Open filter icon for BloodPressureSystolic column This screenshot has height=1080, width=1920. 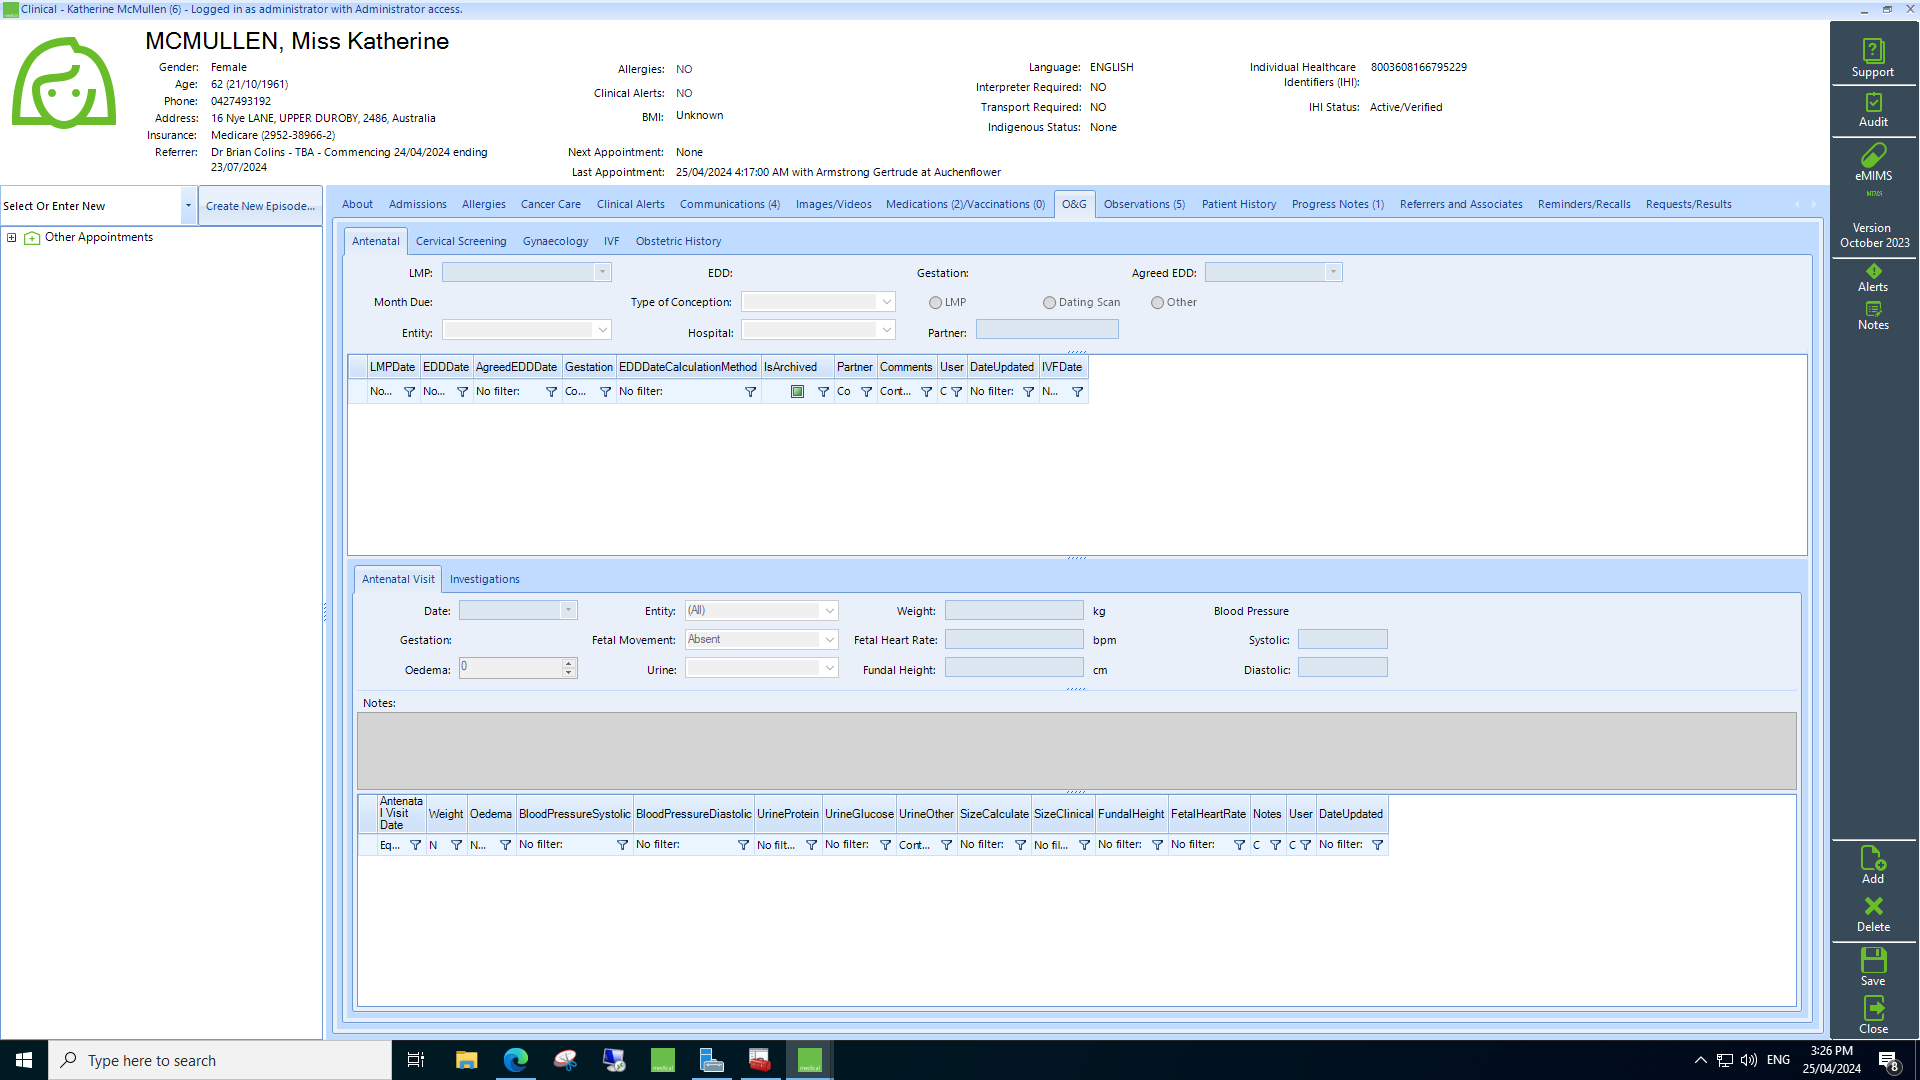pos(622,845)
